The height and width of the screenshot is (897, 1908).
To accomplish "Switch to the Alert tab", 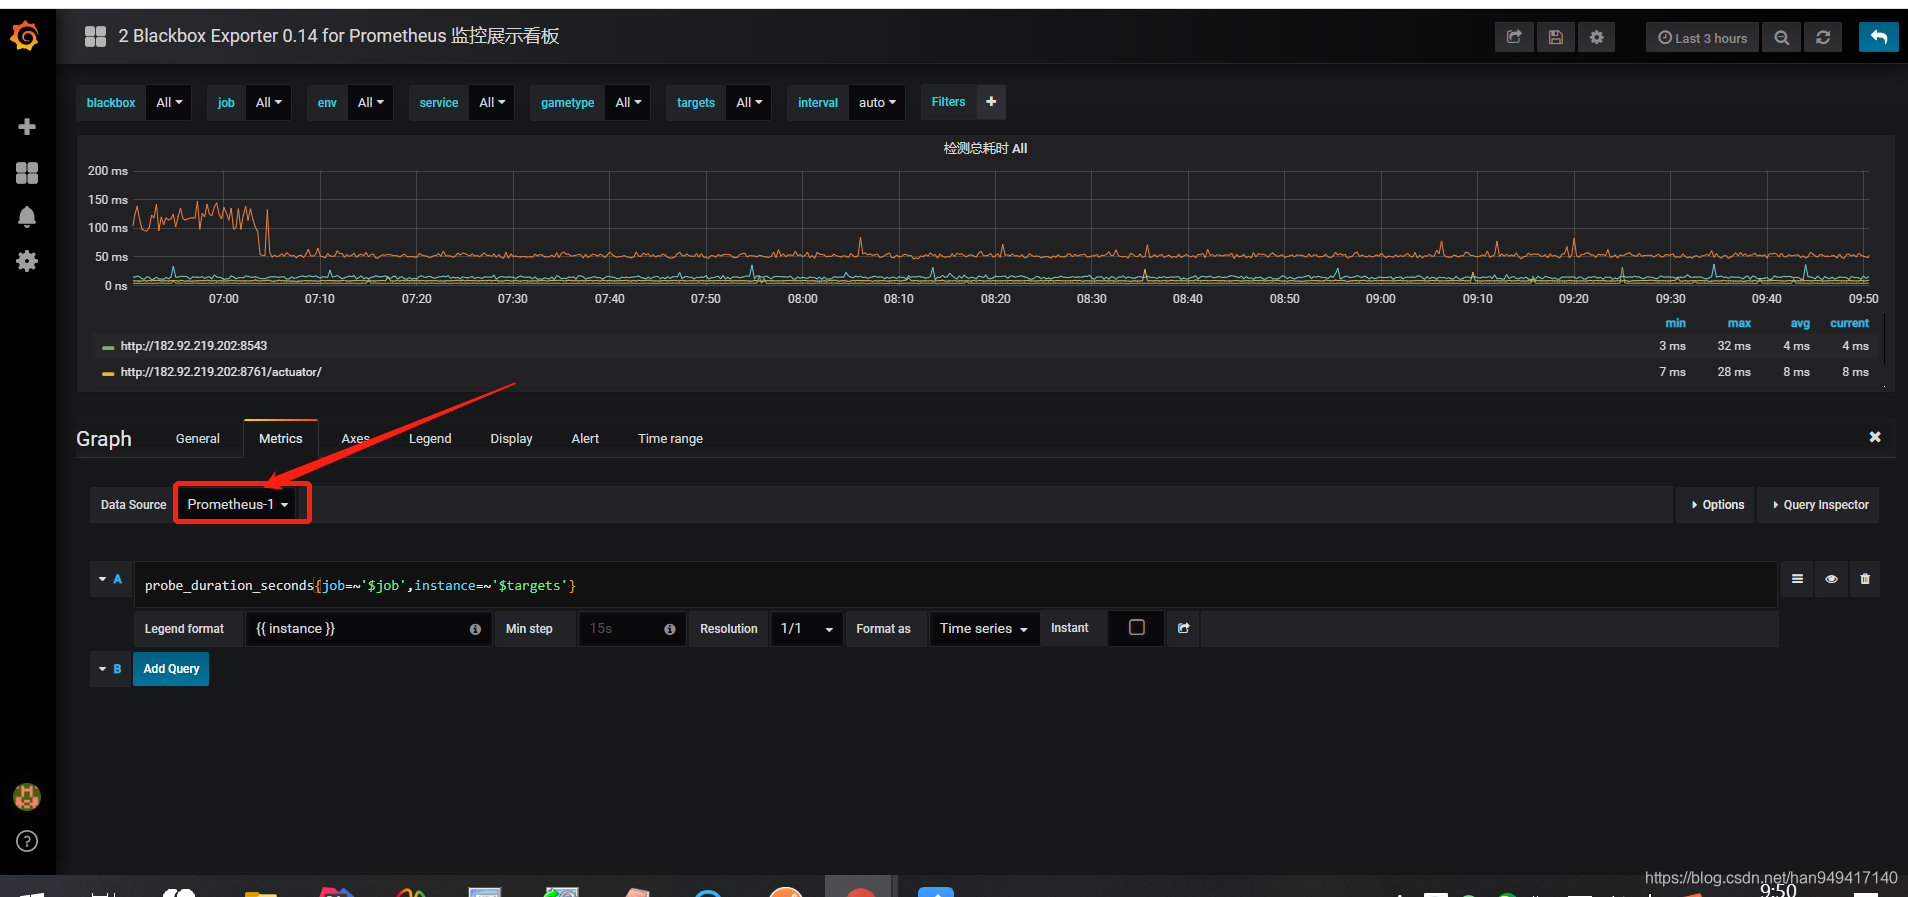I will point(585,439).
